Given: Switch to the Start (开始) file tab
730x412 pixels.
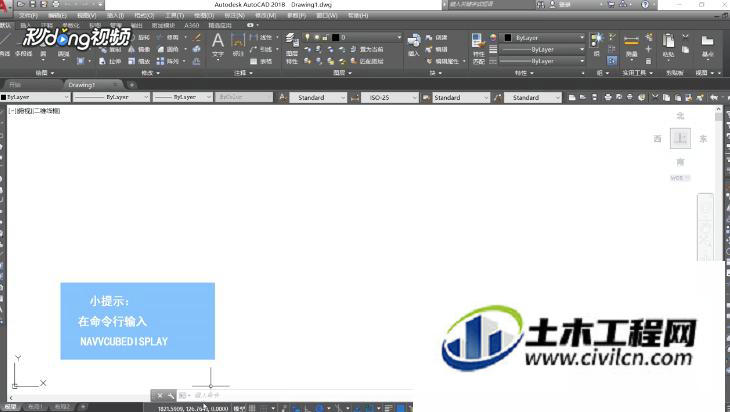Looking at the screenshot, I should (x=31, y=85).
